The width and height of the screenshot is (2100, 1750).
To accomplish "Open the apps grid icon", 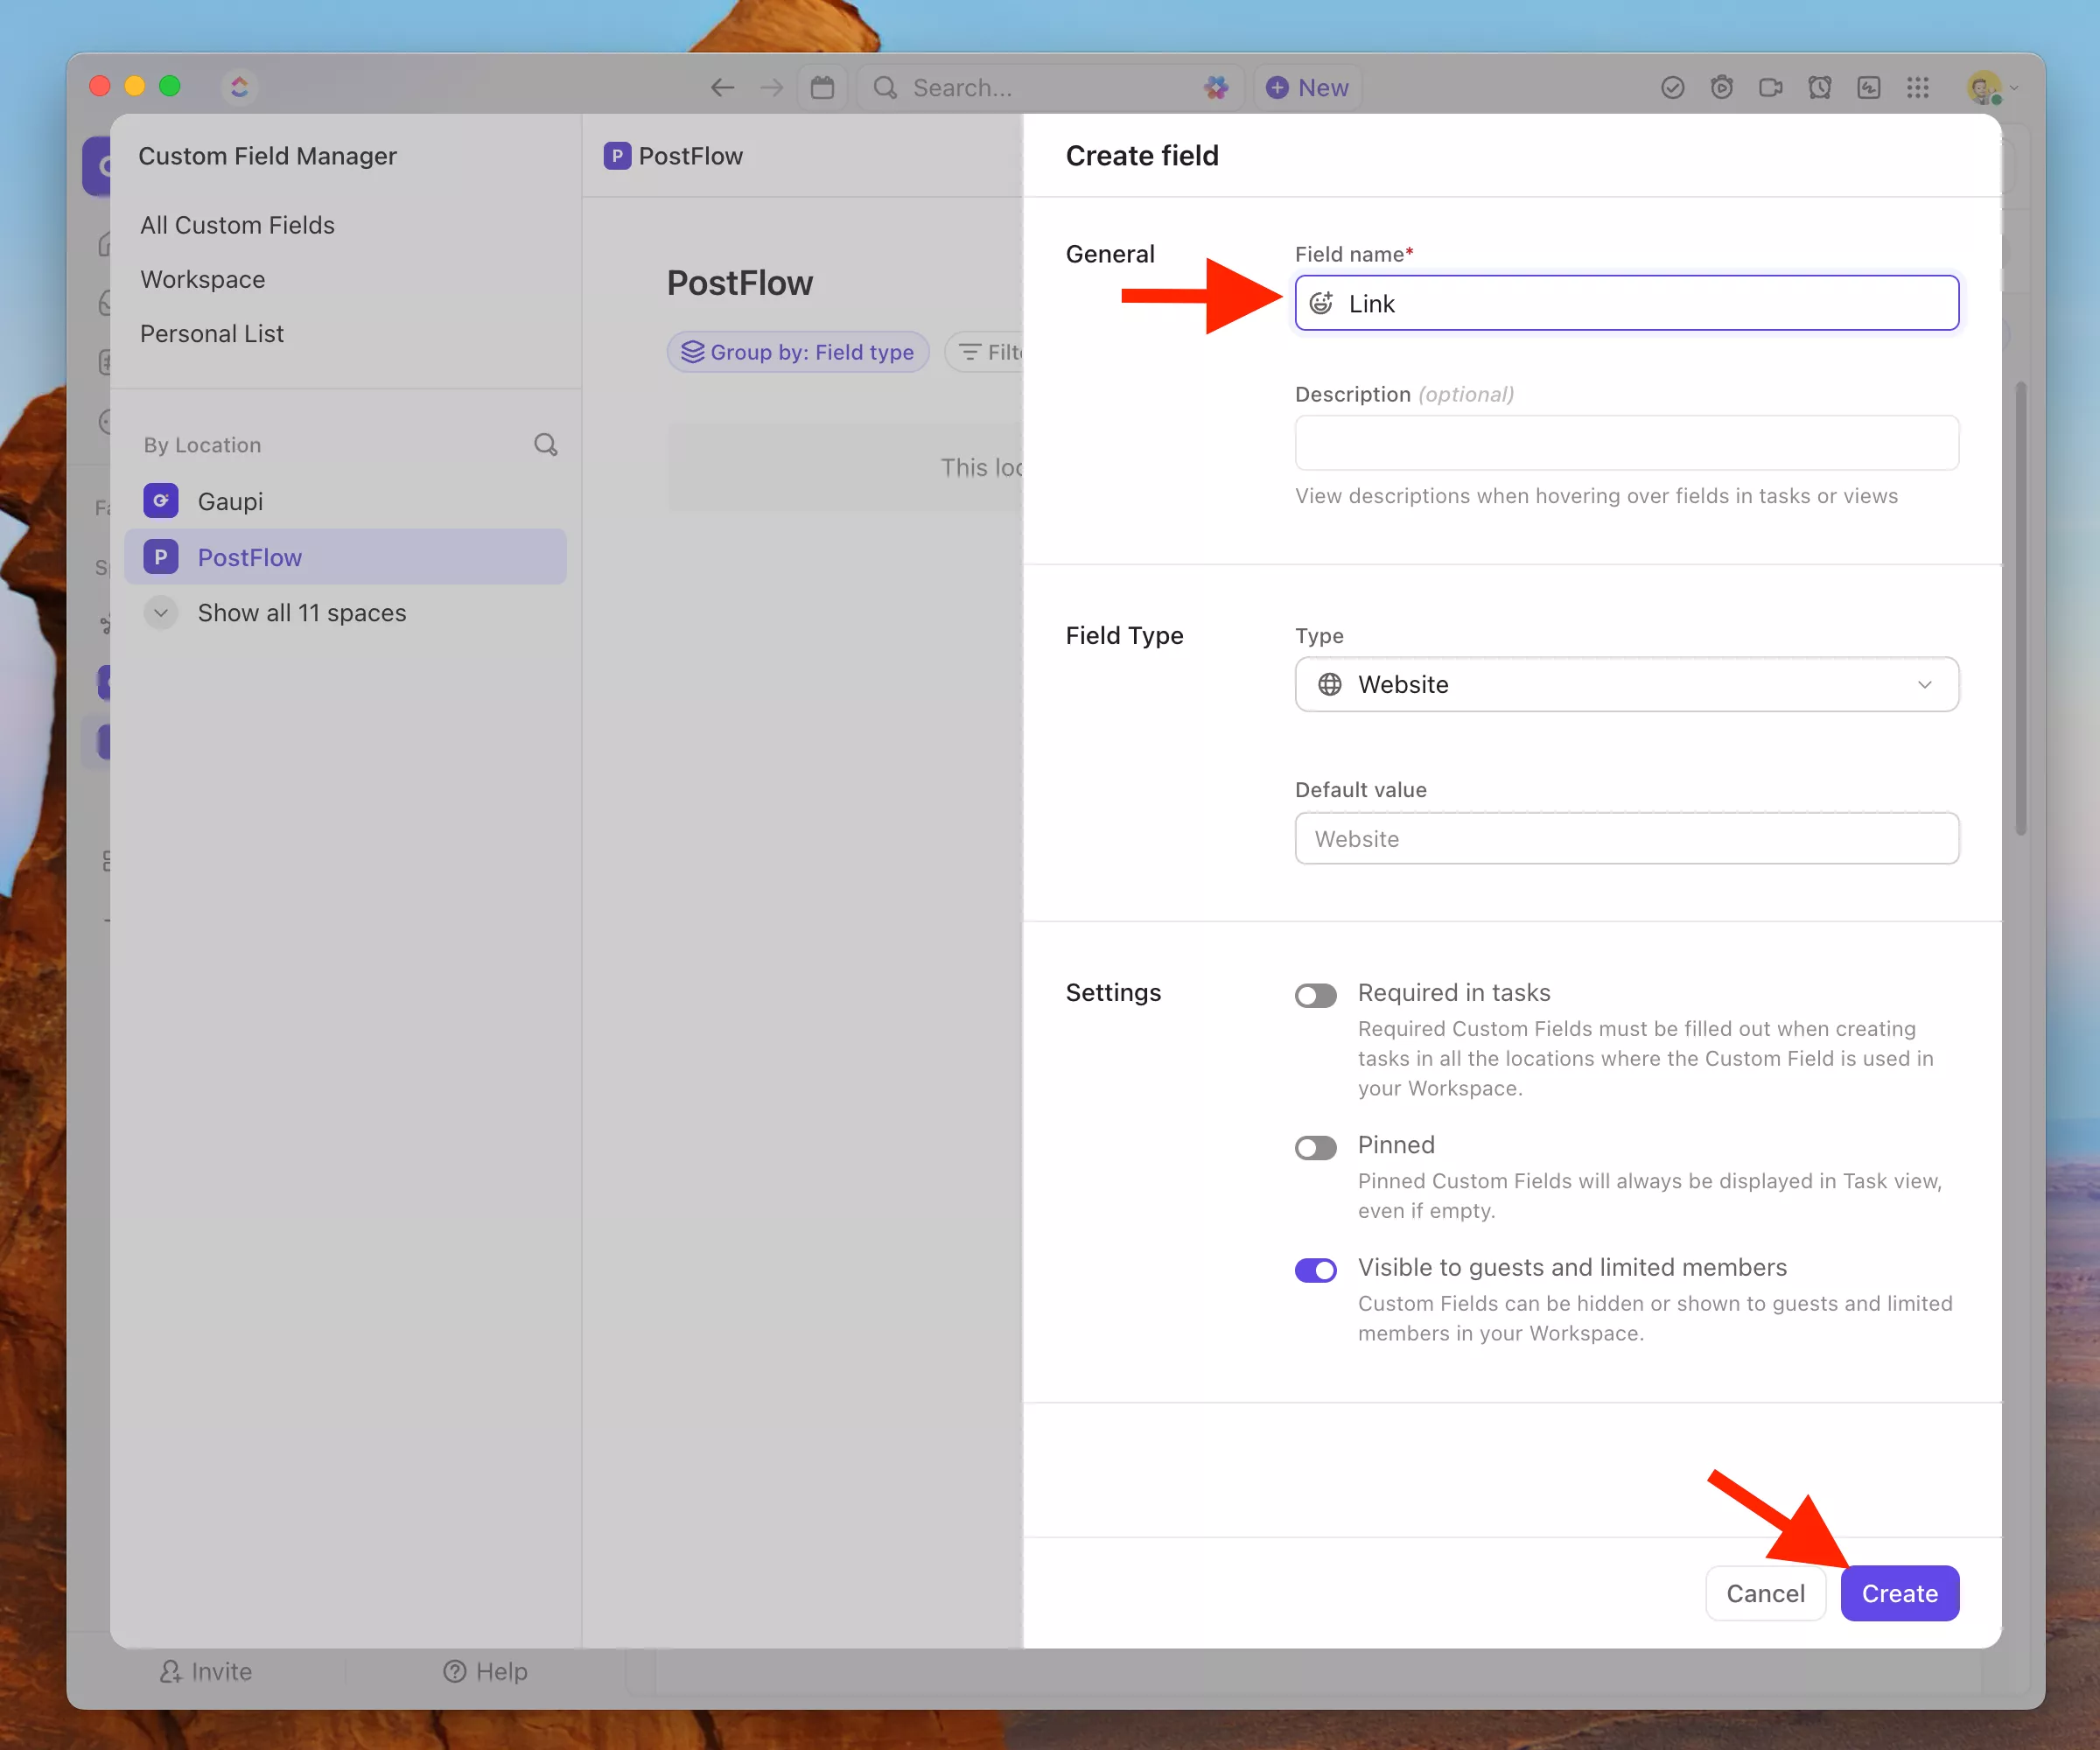I will click(1917, 88).
